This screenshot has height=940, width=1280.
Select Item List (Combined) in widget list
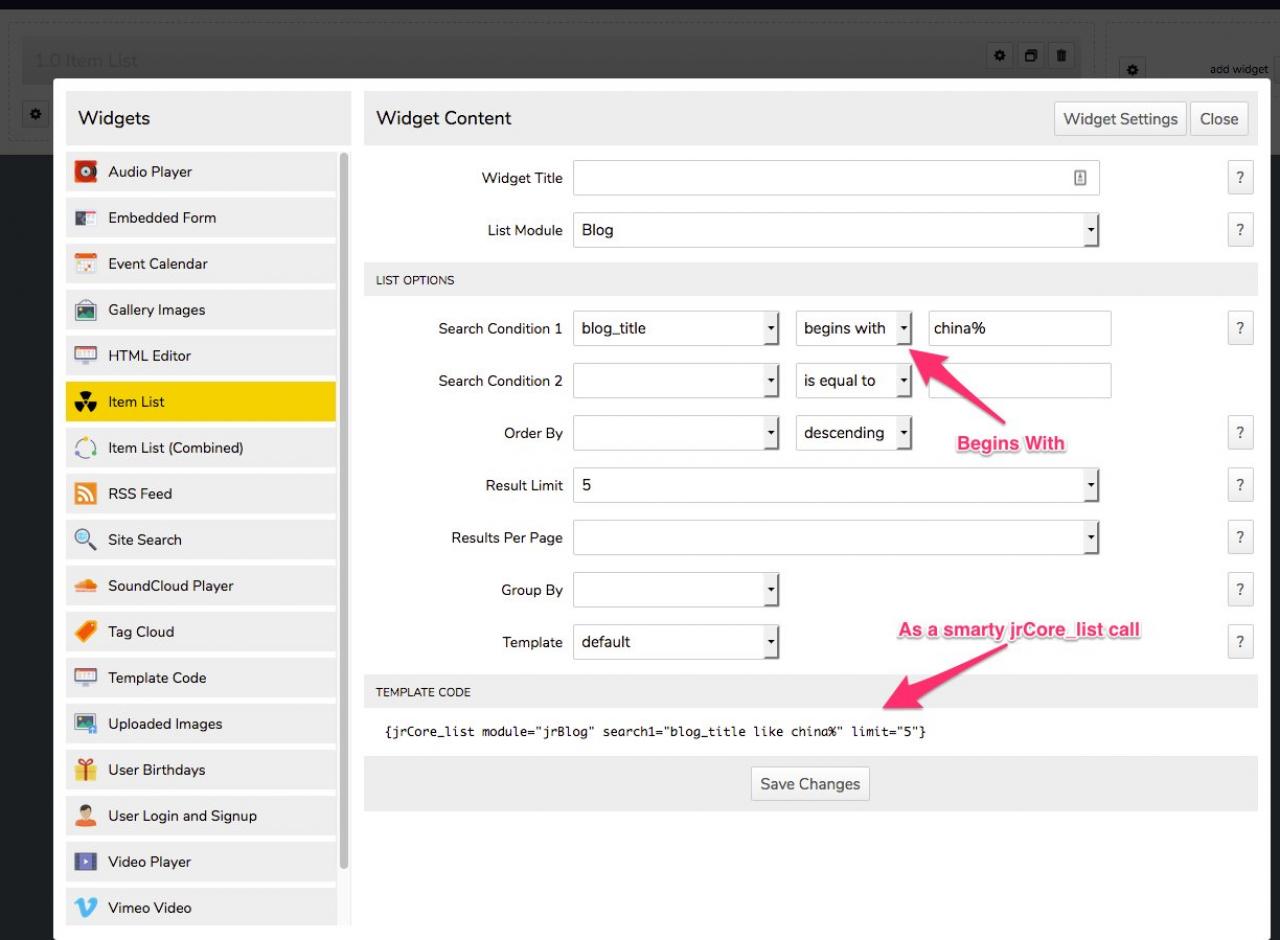tap(175, 448)
